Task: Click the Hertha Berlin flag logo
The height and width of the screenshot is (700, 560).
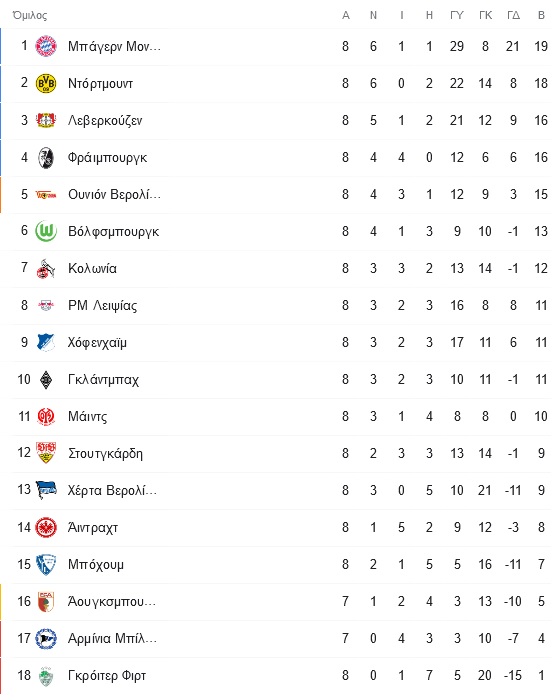Action: (46, 490)
